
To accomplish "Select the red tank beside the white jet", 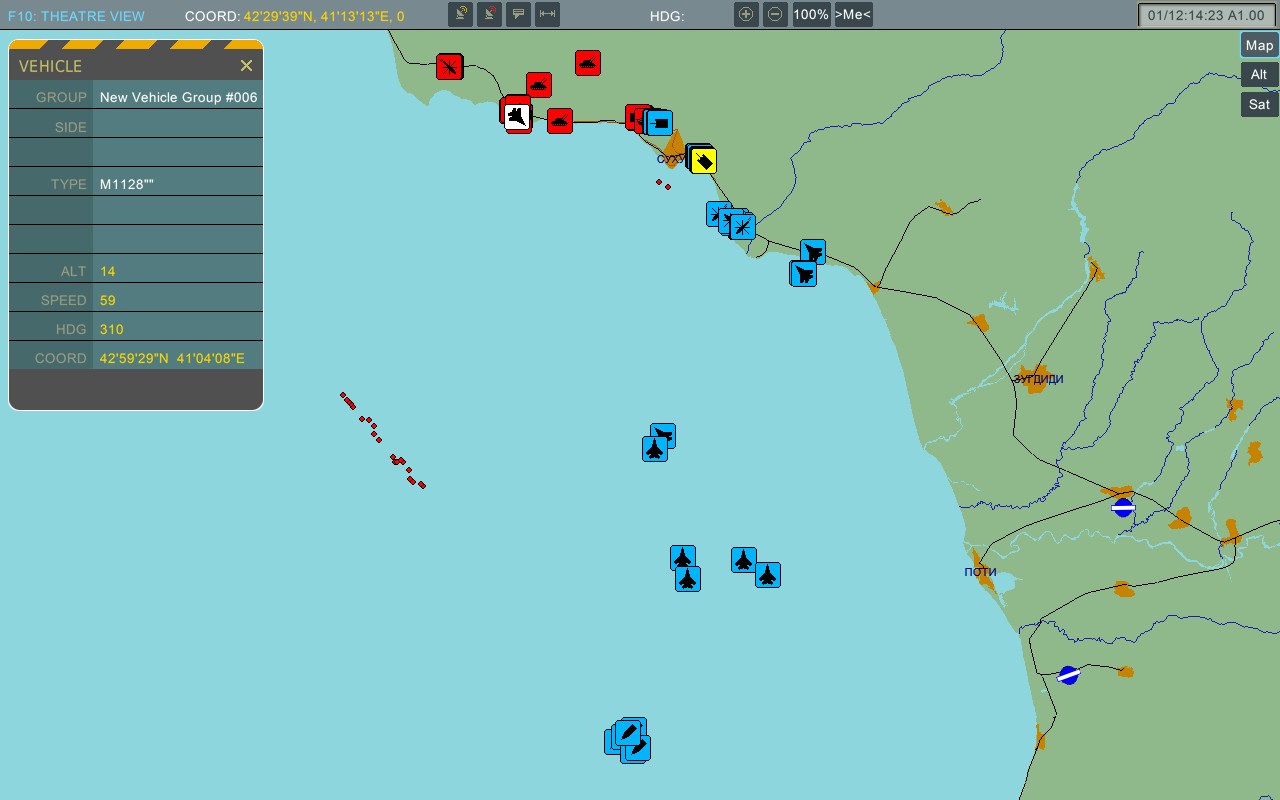I will coord(539,84).
